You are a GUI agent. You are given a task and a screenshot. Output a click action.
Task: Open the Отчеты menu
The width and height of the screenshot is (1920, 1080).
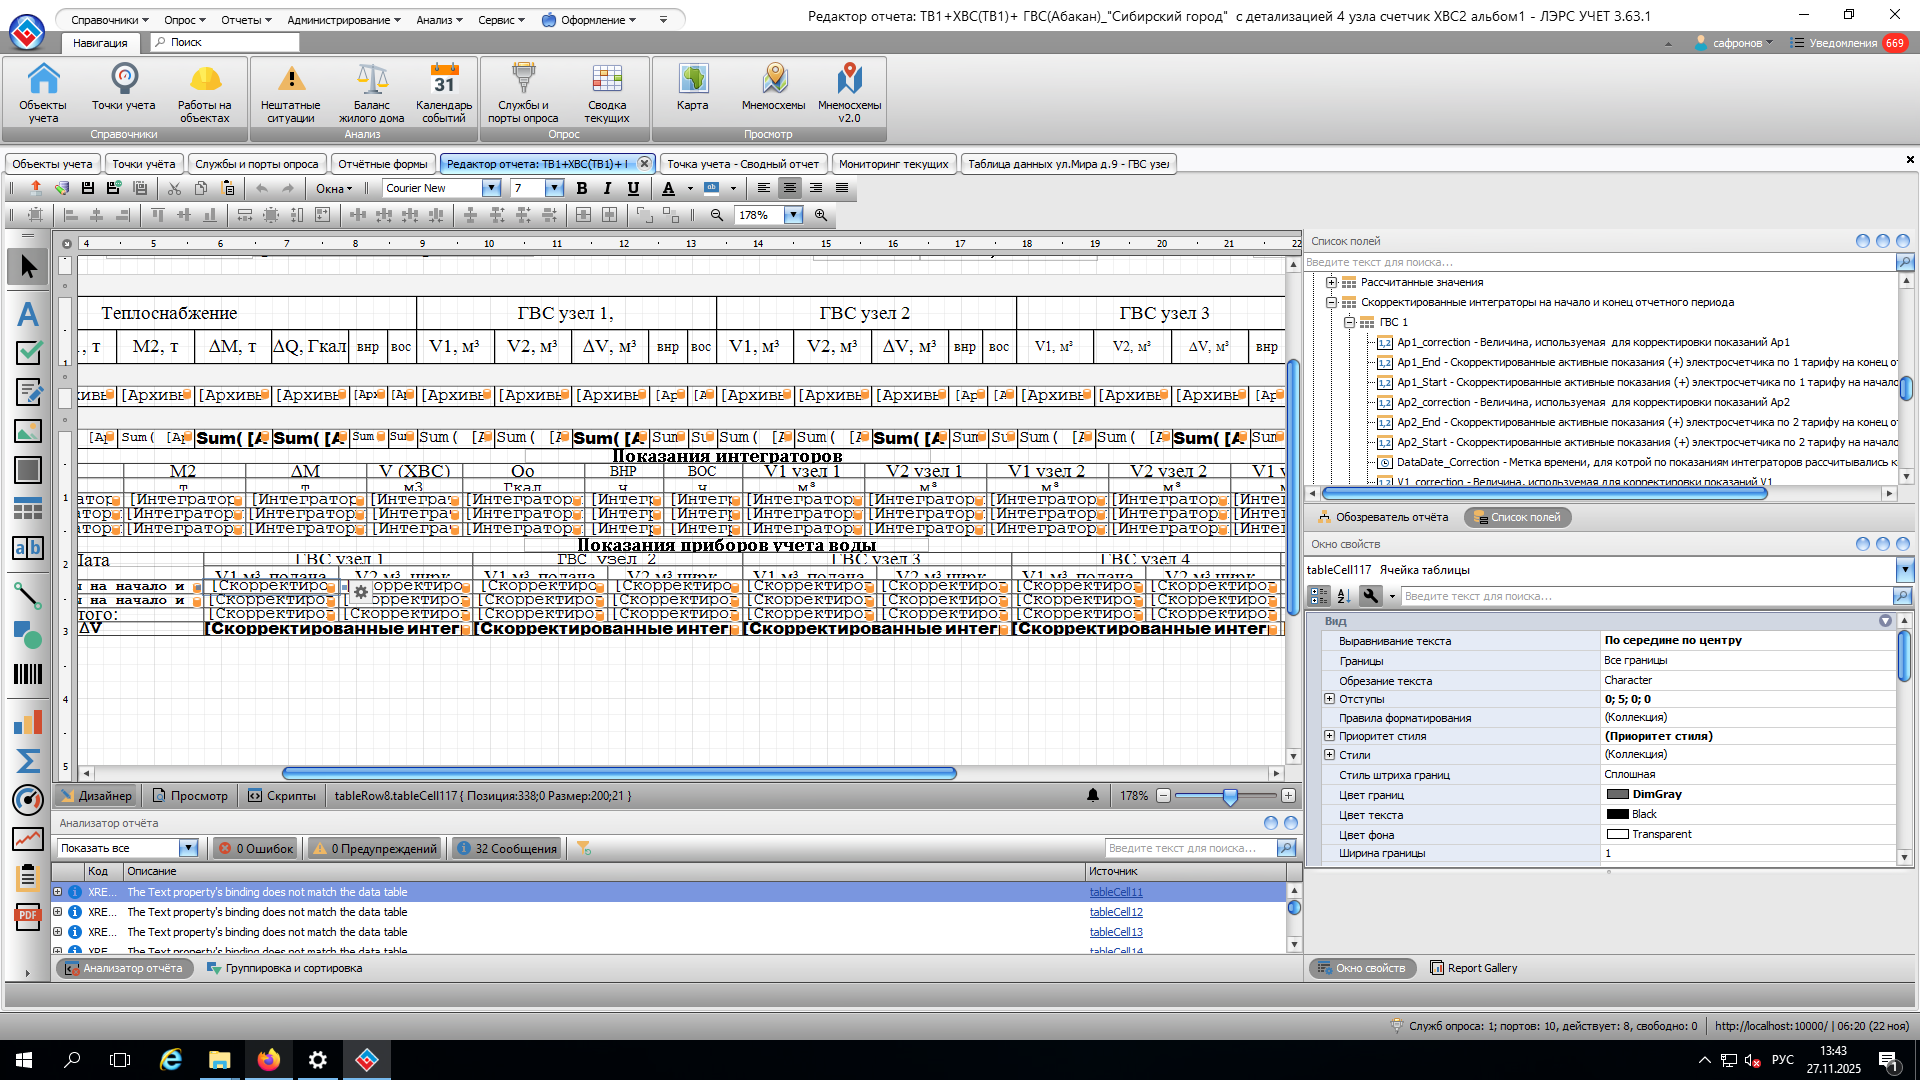point(246,19)
